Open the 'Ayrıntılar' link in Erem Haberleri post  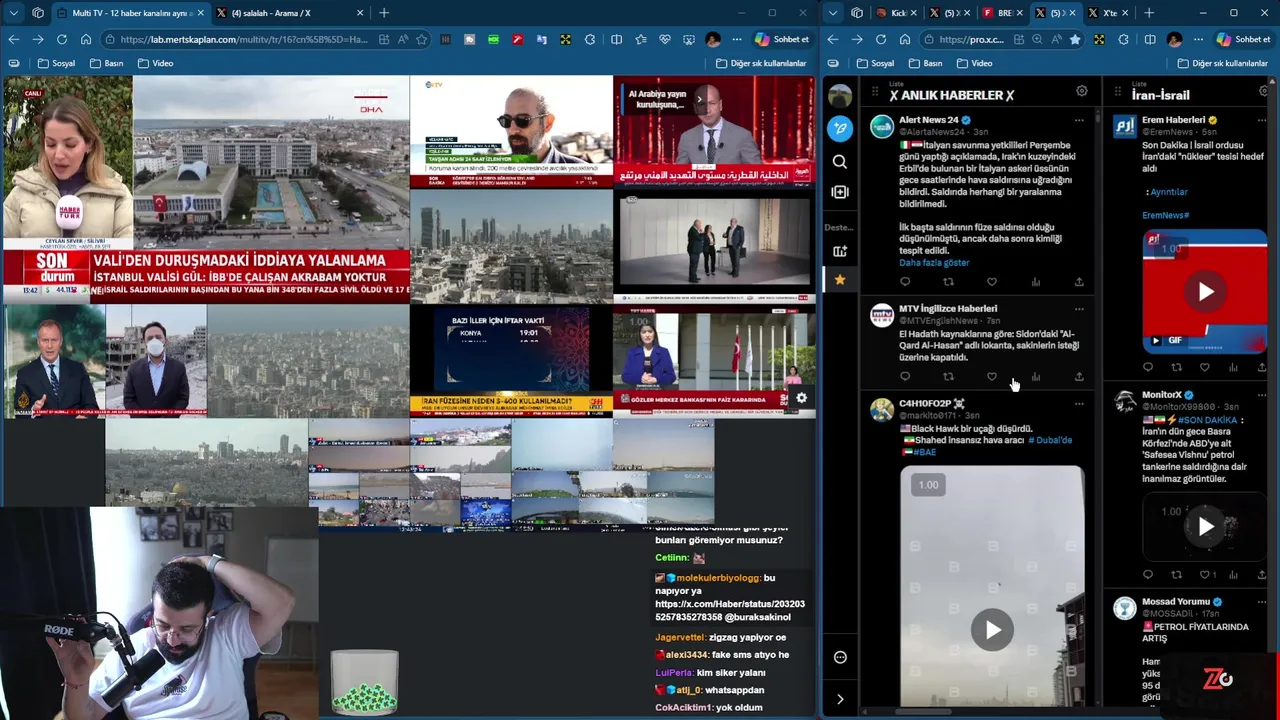click(1168, 192)
